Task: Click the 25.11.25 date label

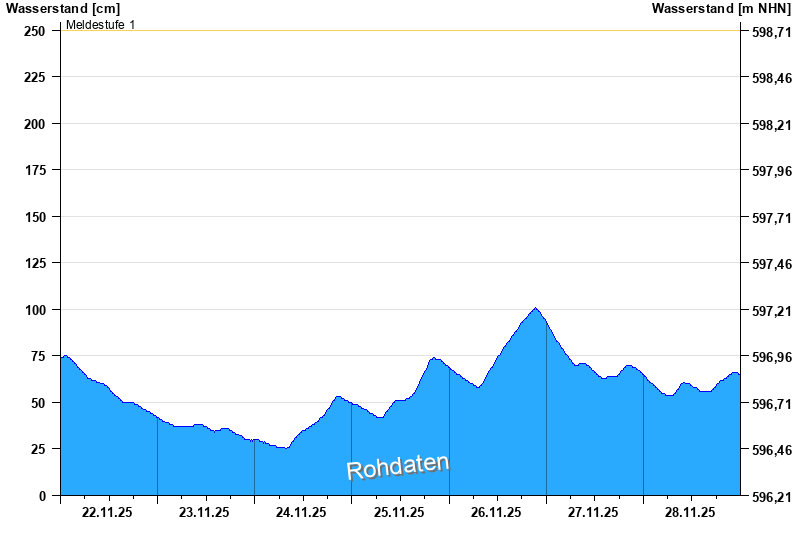Action: [x=399, y=512]
